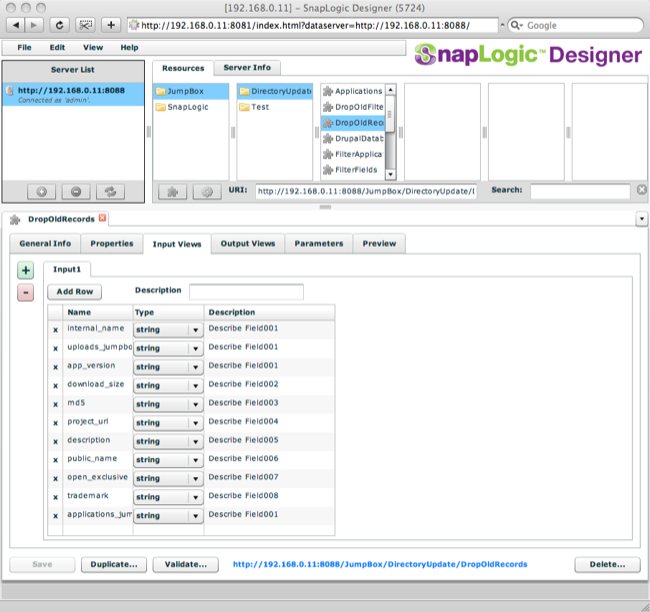The image size is (650, 612).
Task: Select the SnapLogic folder in Resources
Action: (191, 107)
